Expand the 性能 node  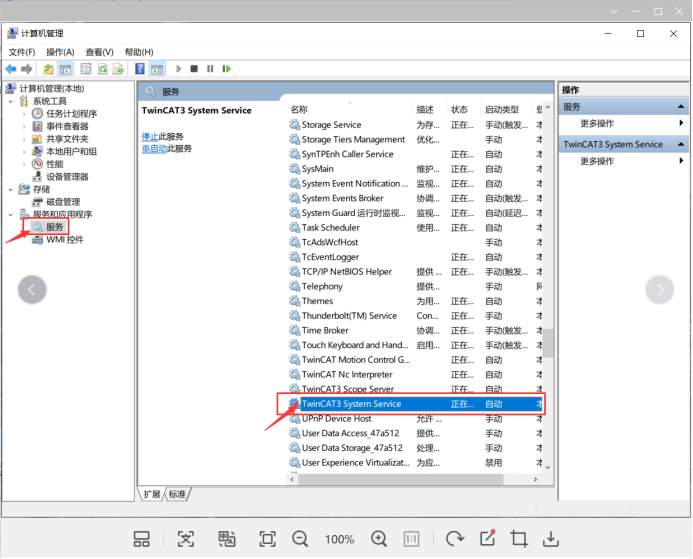[x=24, y=164]
